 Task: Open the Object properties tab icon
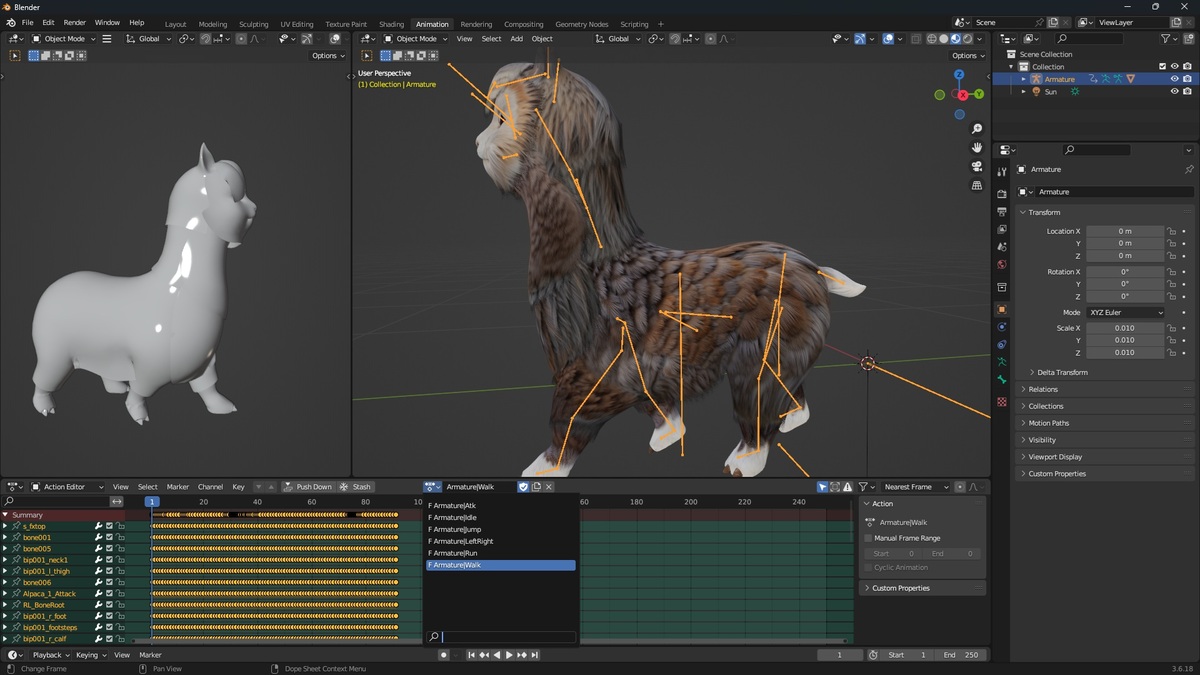click(x=1002, y=310)
